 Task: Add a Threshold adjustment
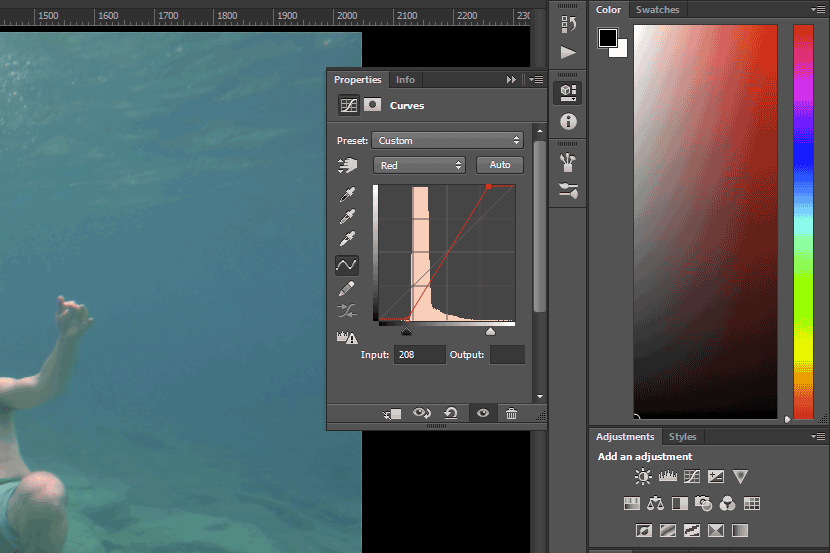(692, 530)
